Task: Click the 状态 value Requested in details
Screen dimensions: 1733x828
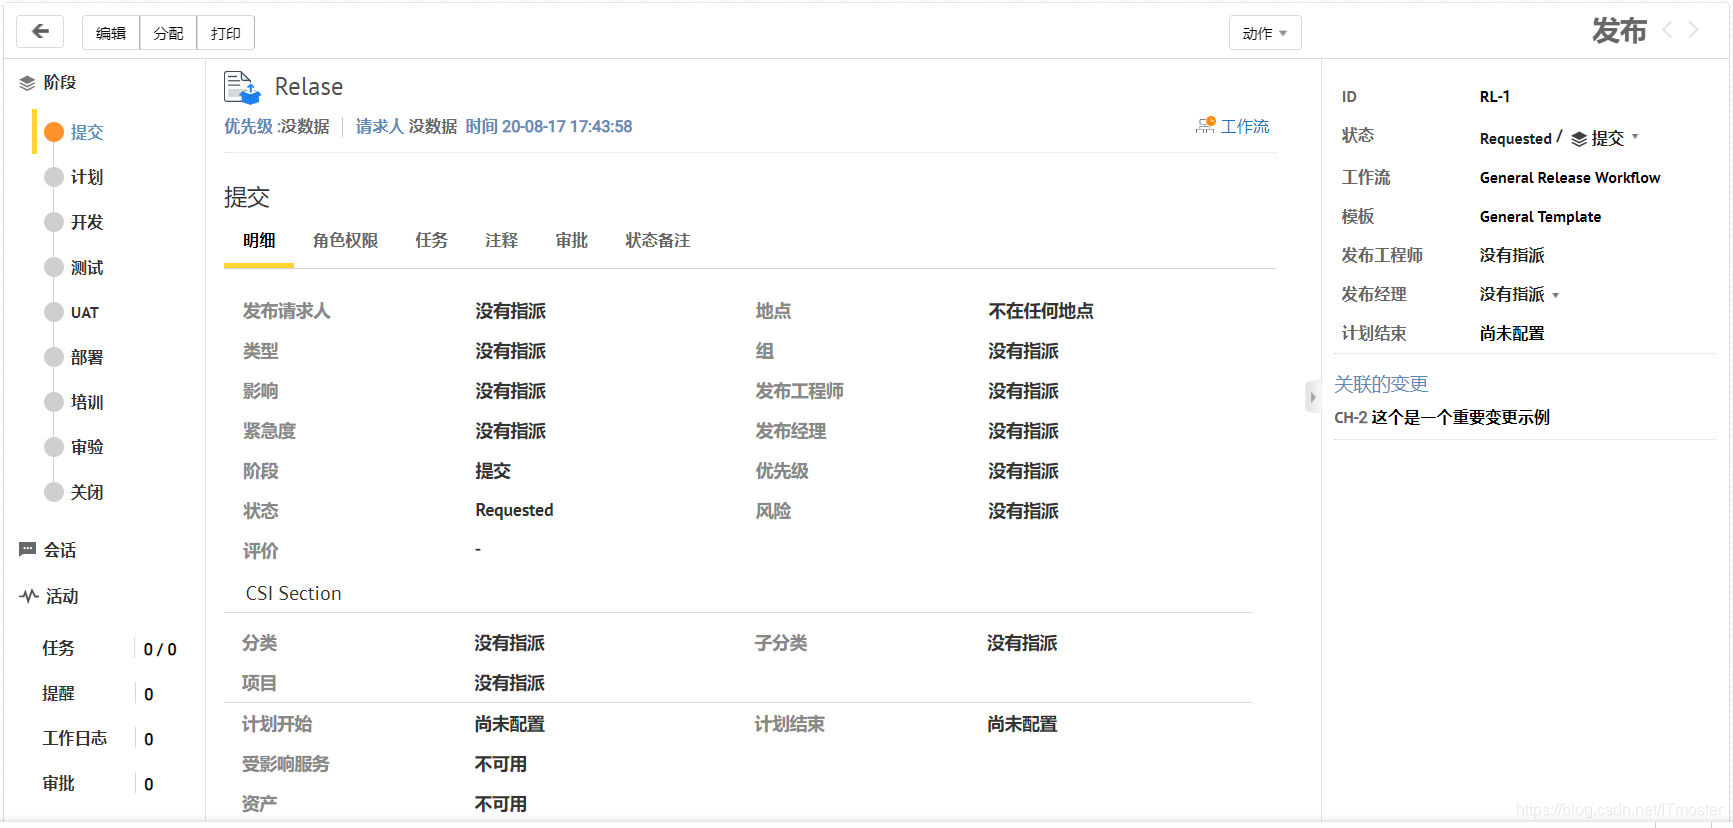Action: tap(514, 510)
